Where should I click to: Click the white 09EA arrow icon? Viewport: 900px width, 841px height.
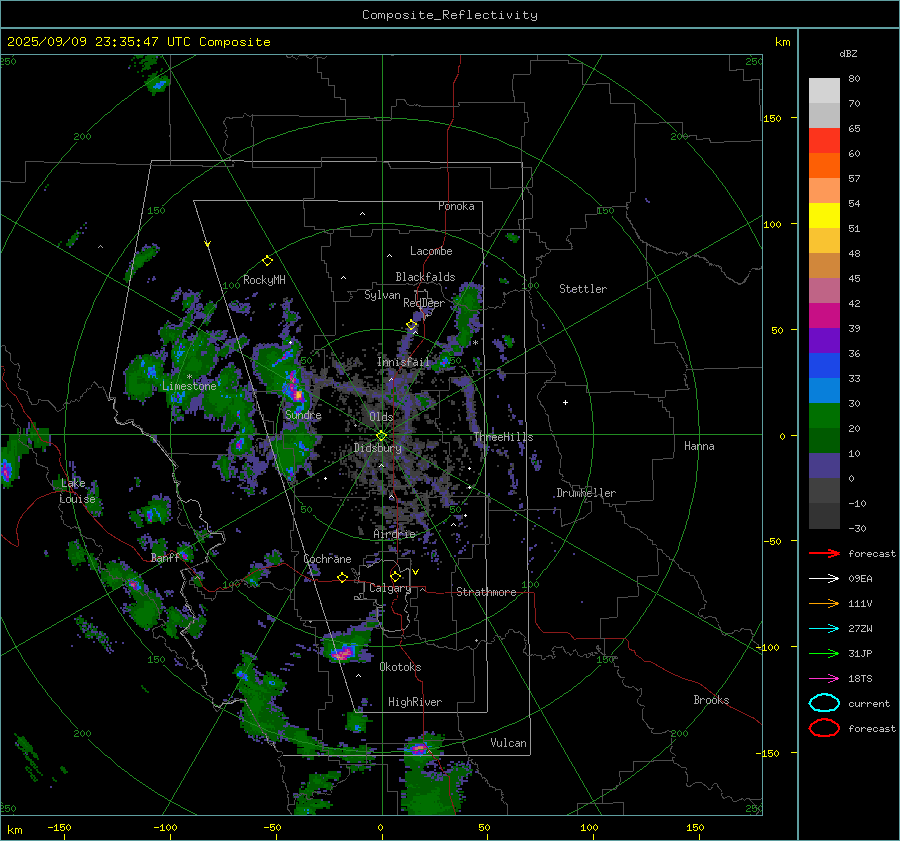click(x=824, y=579)
